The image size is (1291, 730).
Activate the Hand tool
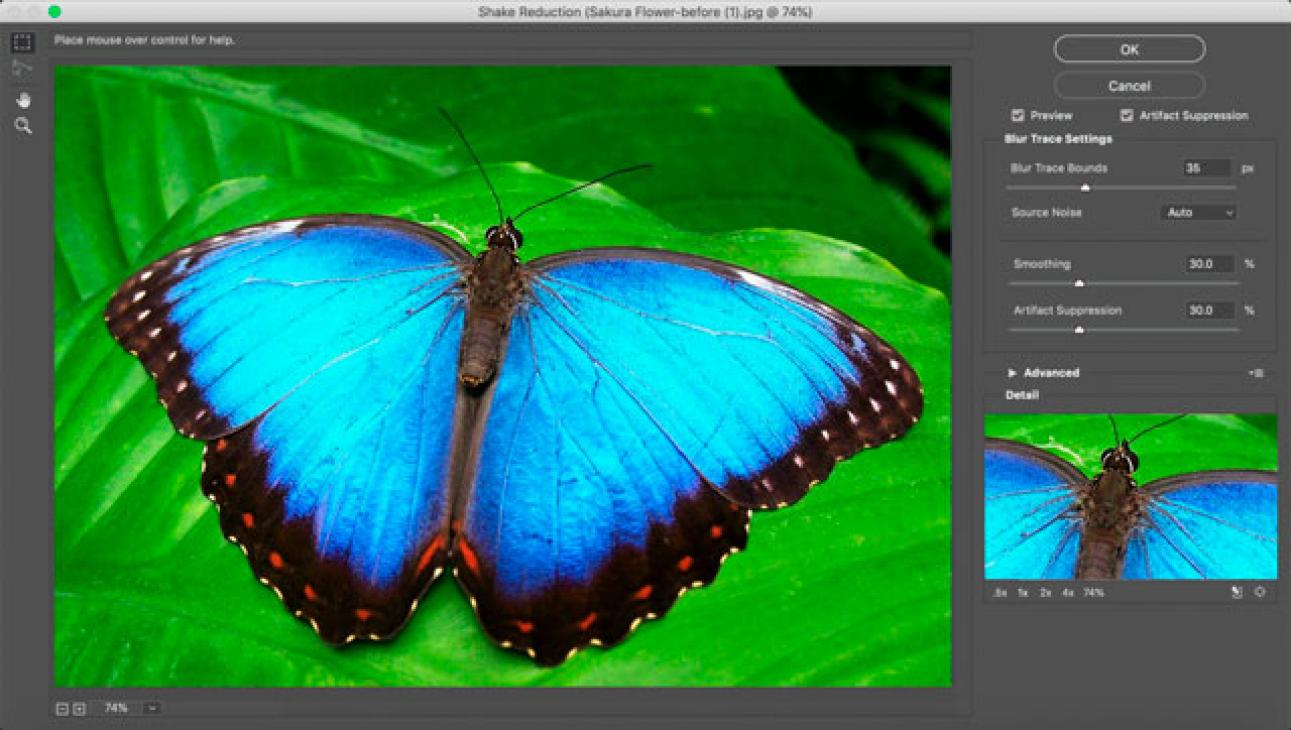(x=23, y=100)
